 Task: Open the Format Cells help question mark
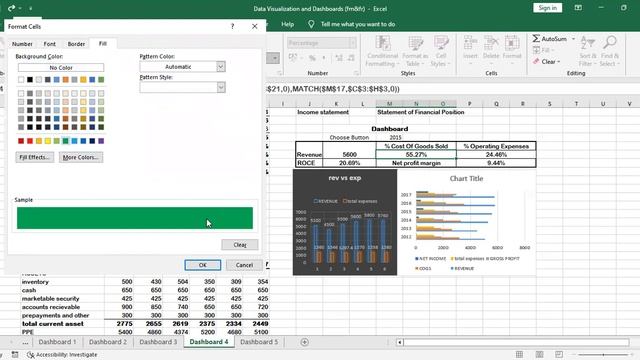coord(232,26)
